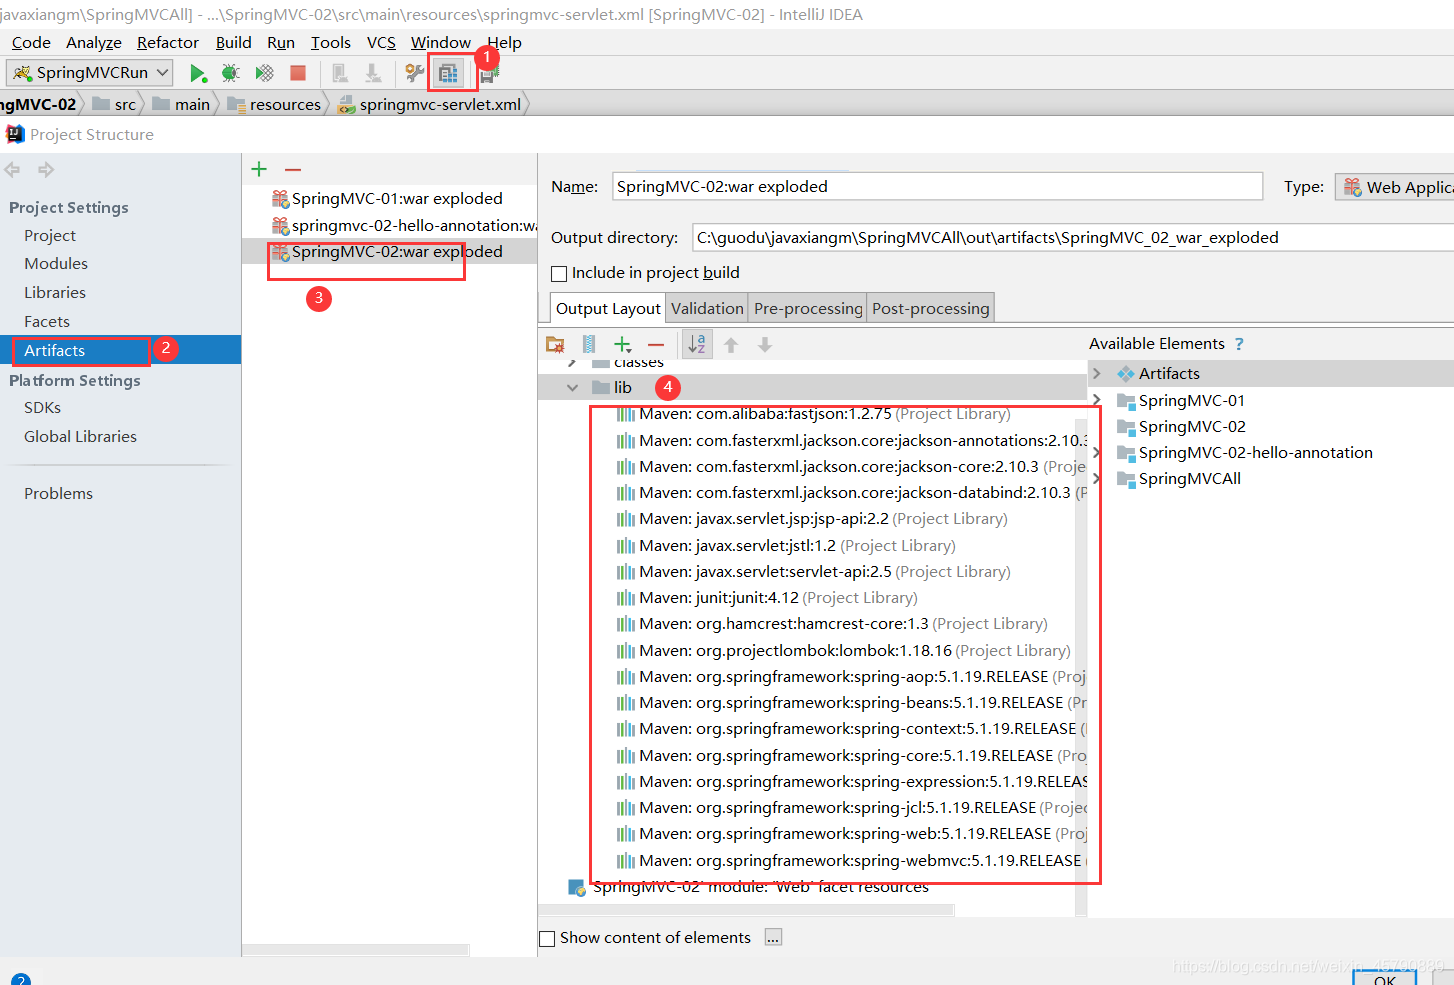Select springmvc-02-hello-annotation artifact
The height and width of the screenshot is (985, 1454).
point(405,225)
